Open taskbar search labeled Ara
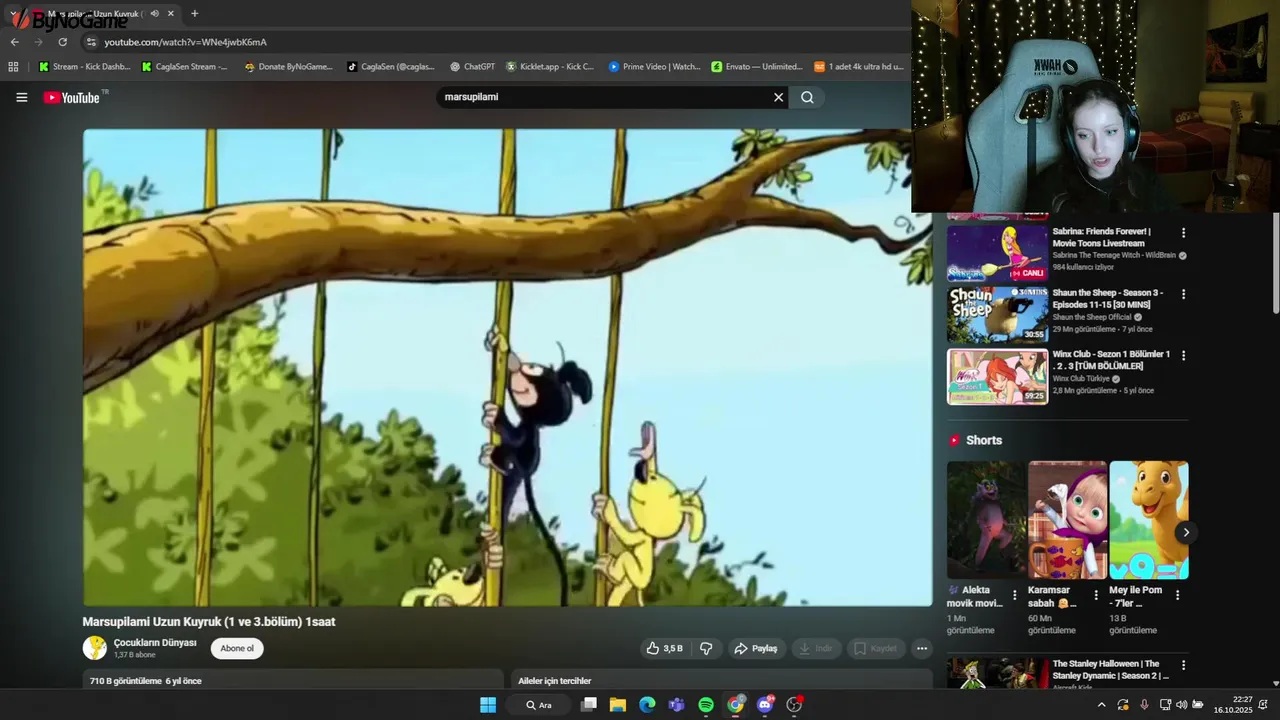This screenshot has width=1280, height=720. coord(540,705)
